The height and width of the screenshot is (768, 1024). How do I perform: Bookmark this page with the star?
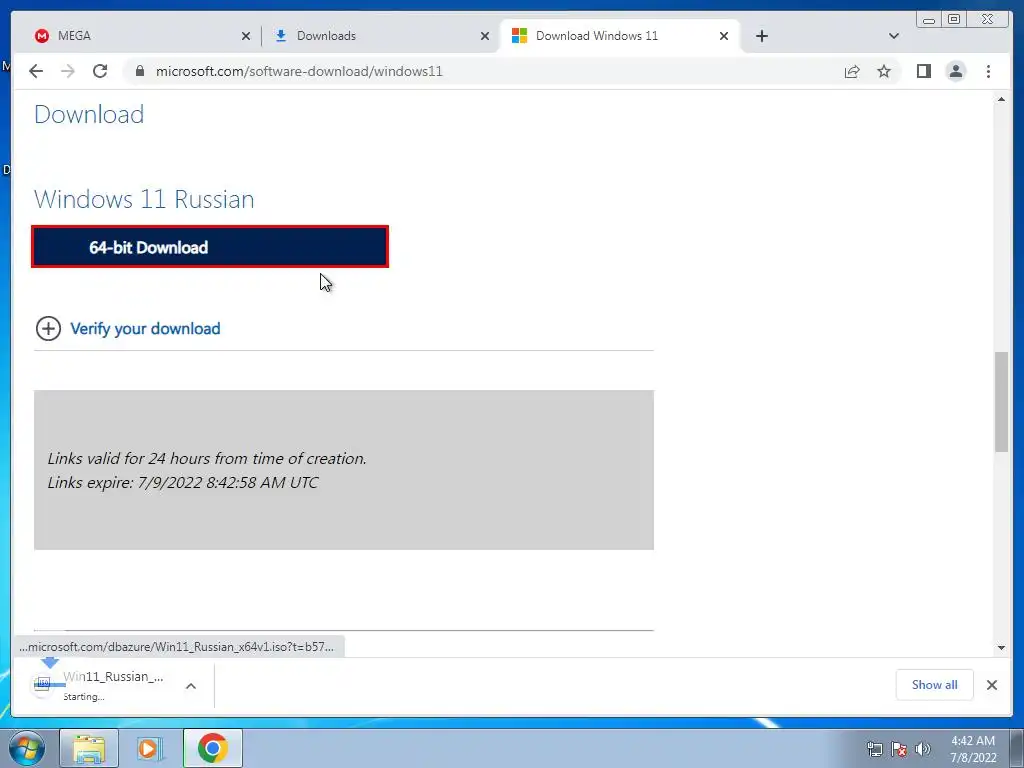884,71
